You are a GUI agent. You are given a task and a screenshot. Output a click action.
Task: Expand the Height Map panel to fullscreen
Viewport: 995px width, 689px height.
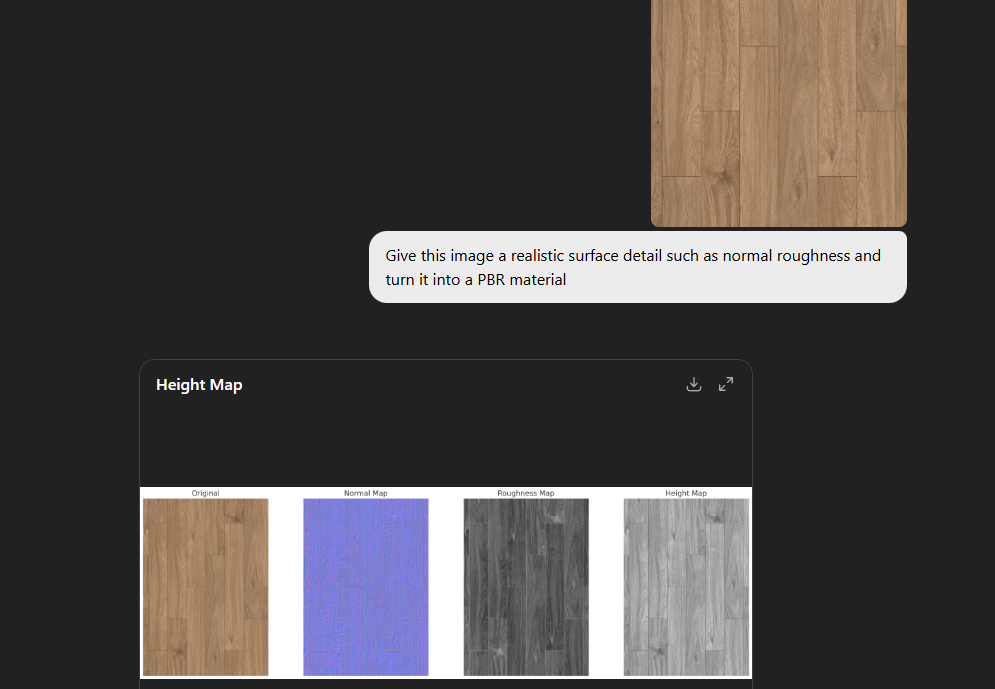point(725,383)
